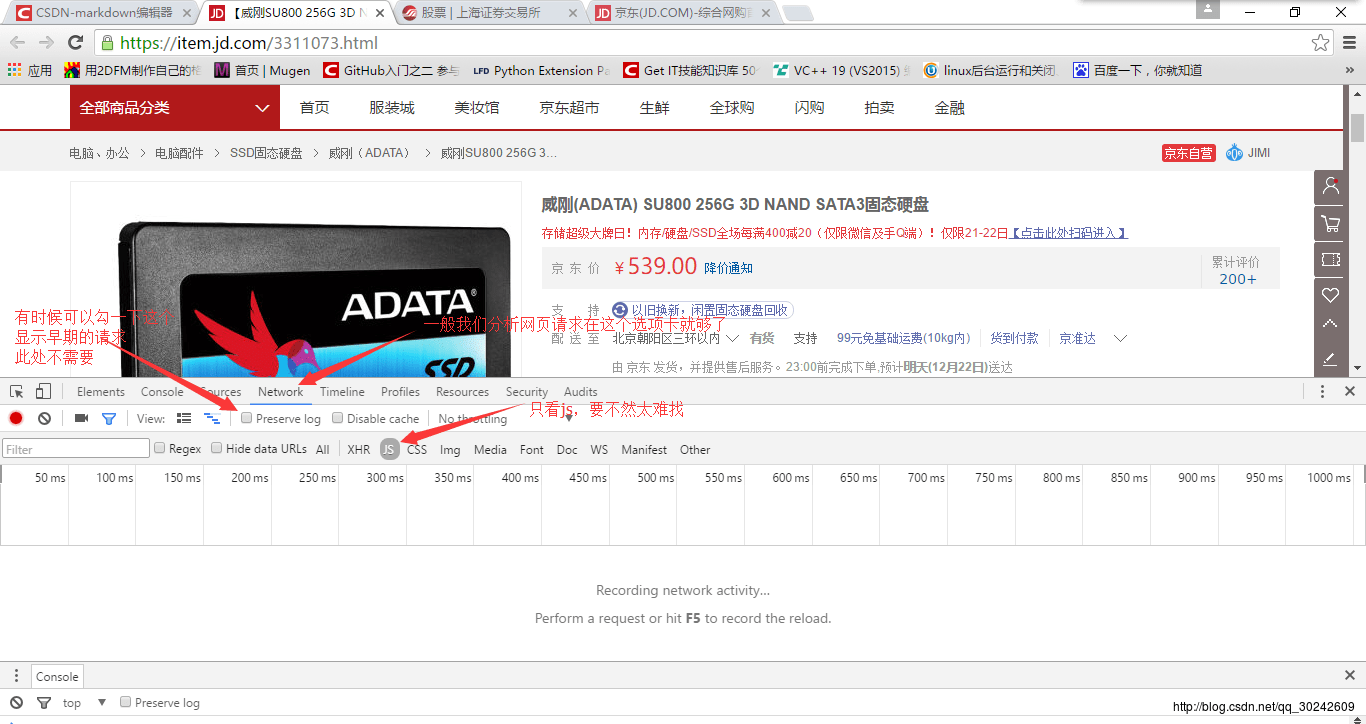Switch to the 股票 上海证券交易所 browser tab
The width and height of the screenshot is (1366, 724).
tap(488, 13)
